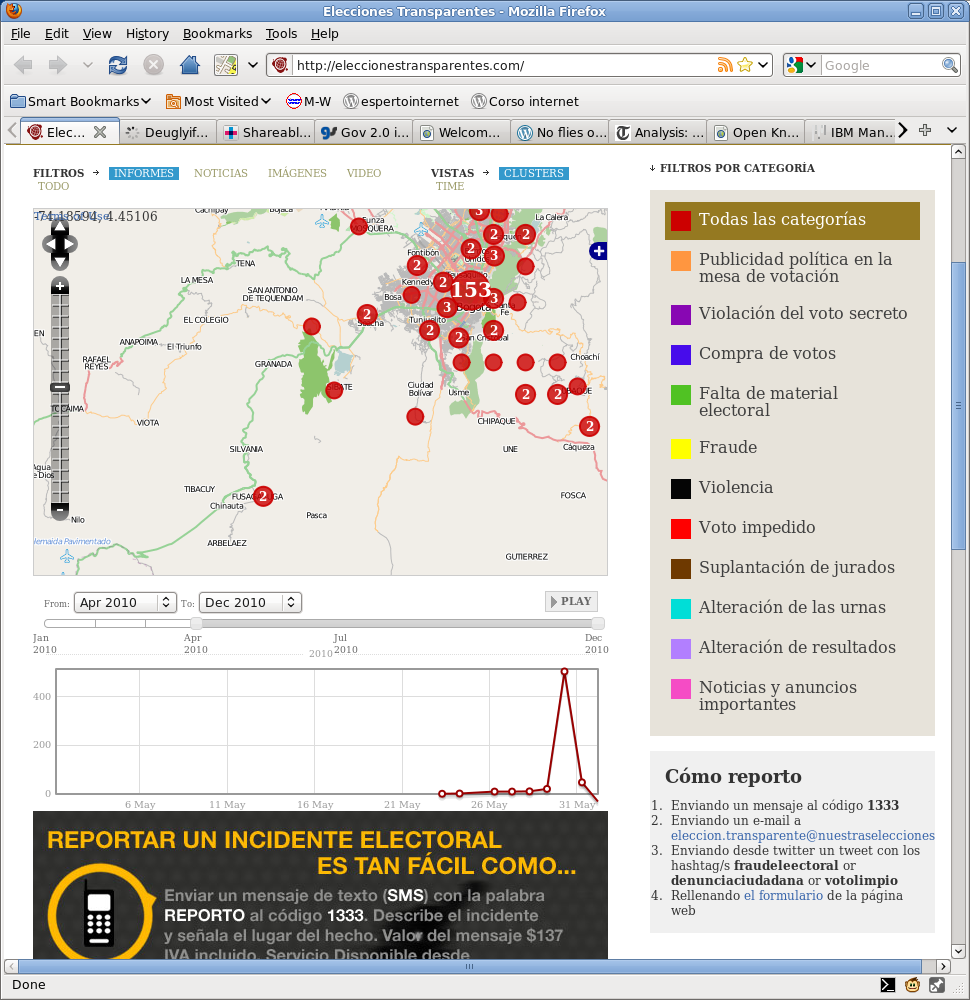Select the TODO filter
The image size is (970, 1000).
pyautogui.click(x=54, y=186)
